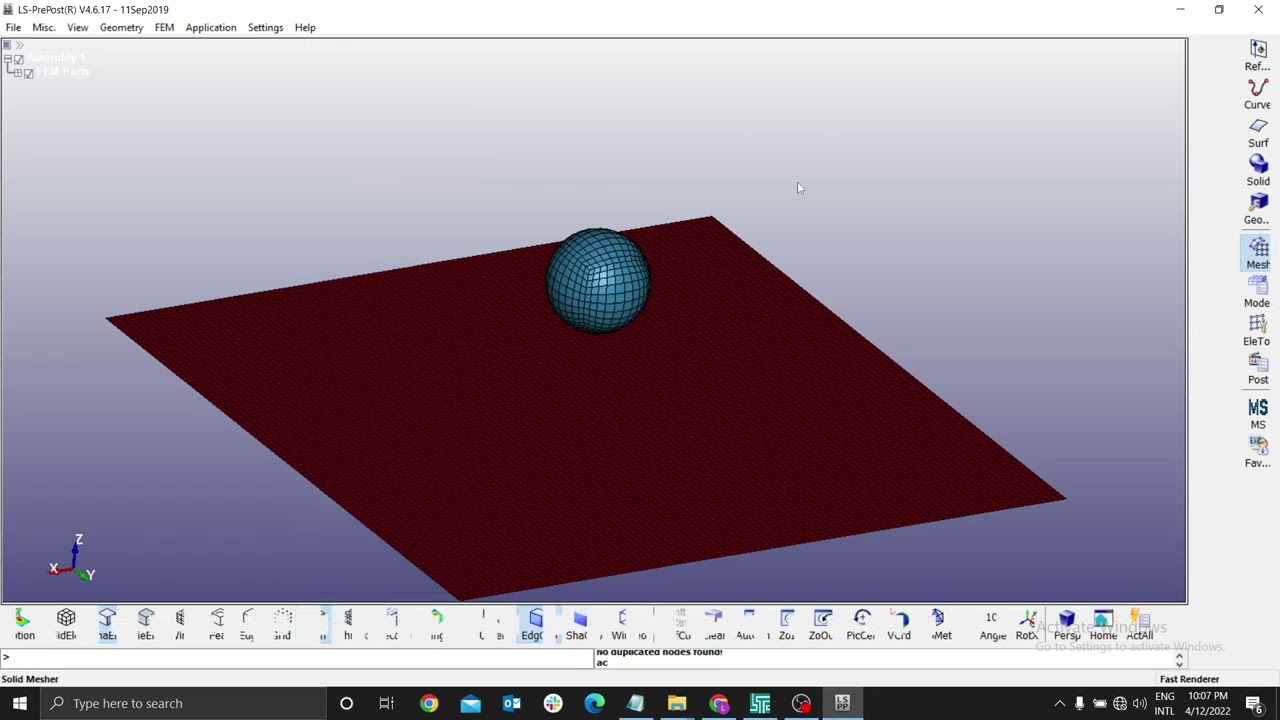Image resolution: width=1280 pixels, height=720 pixels.
Task: Open the Task View taskbar button
Action: (x=387, y=703)
